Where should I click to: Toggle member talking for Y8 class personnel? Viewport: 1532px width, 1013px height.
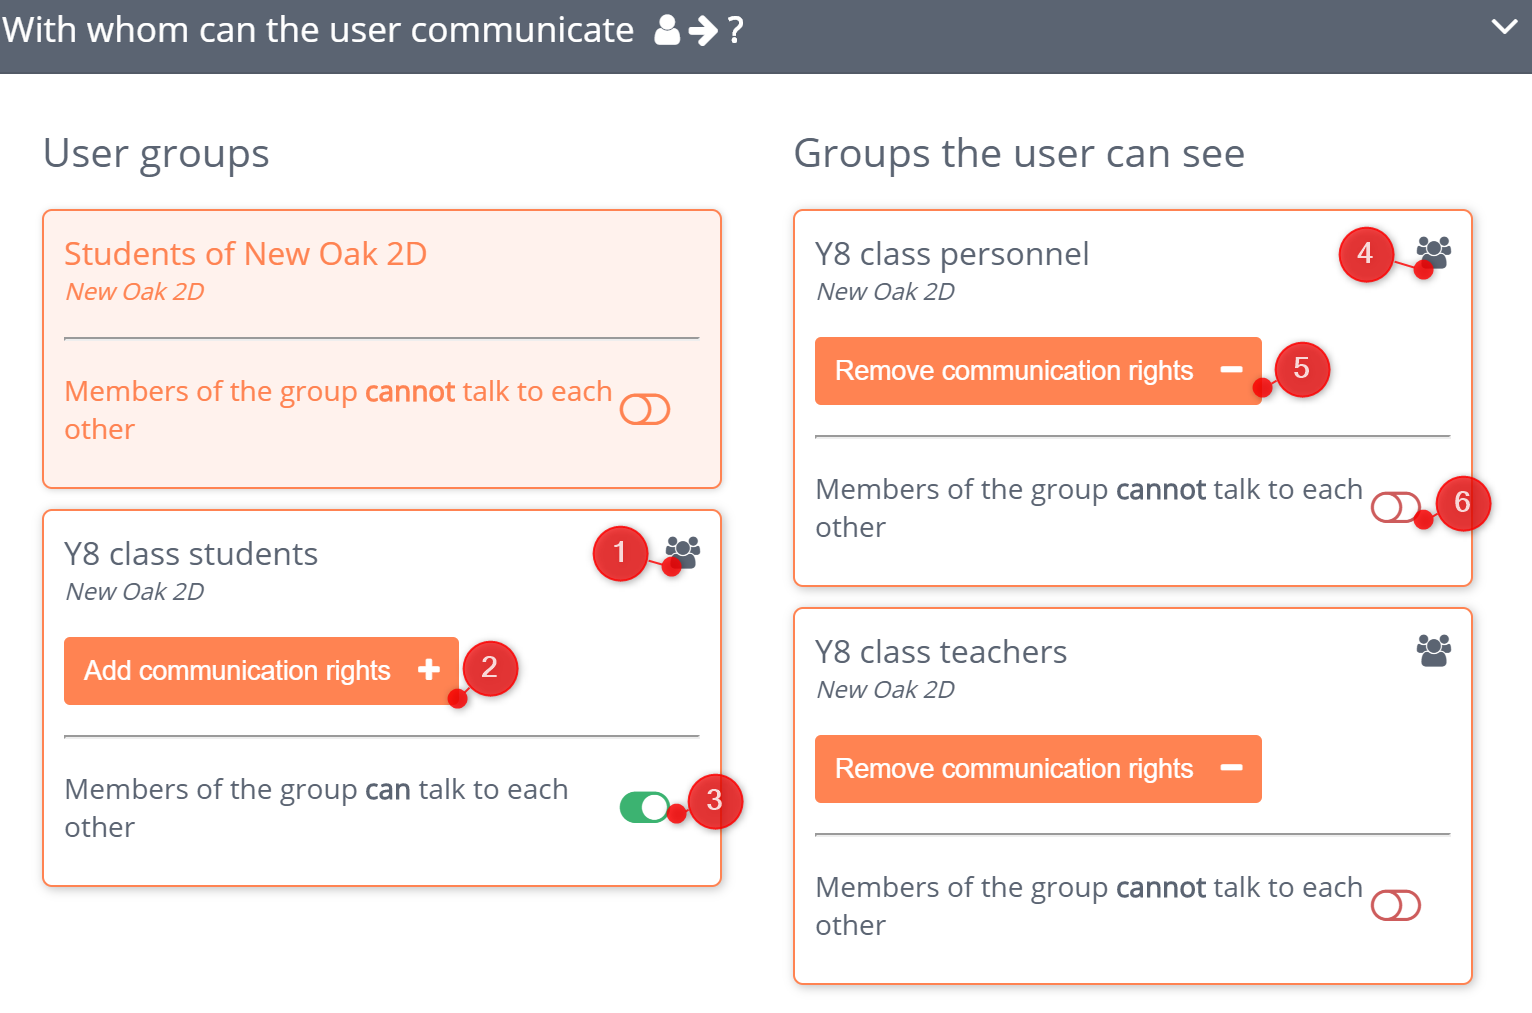point(1396,508)
